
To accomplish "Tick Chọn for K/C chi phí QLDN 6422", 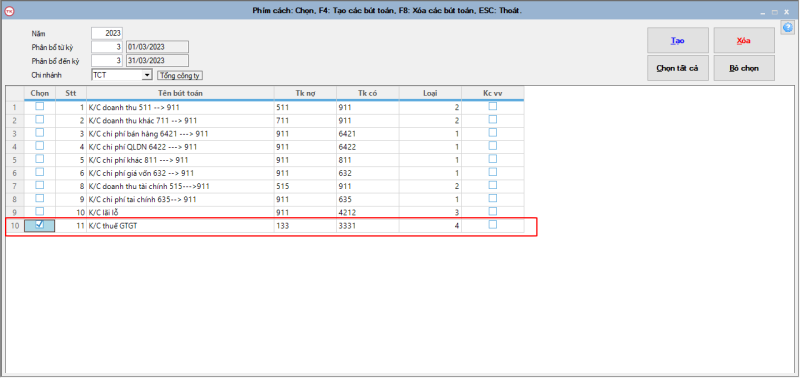I will [39, 146].
